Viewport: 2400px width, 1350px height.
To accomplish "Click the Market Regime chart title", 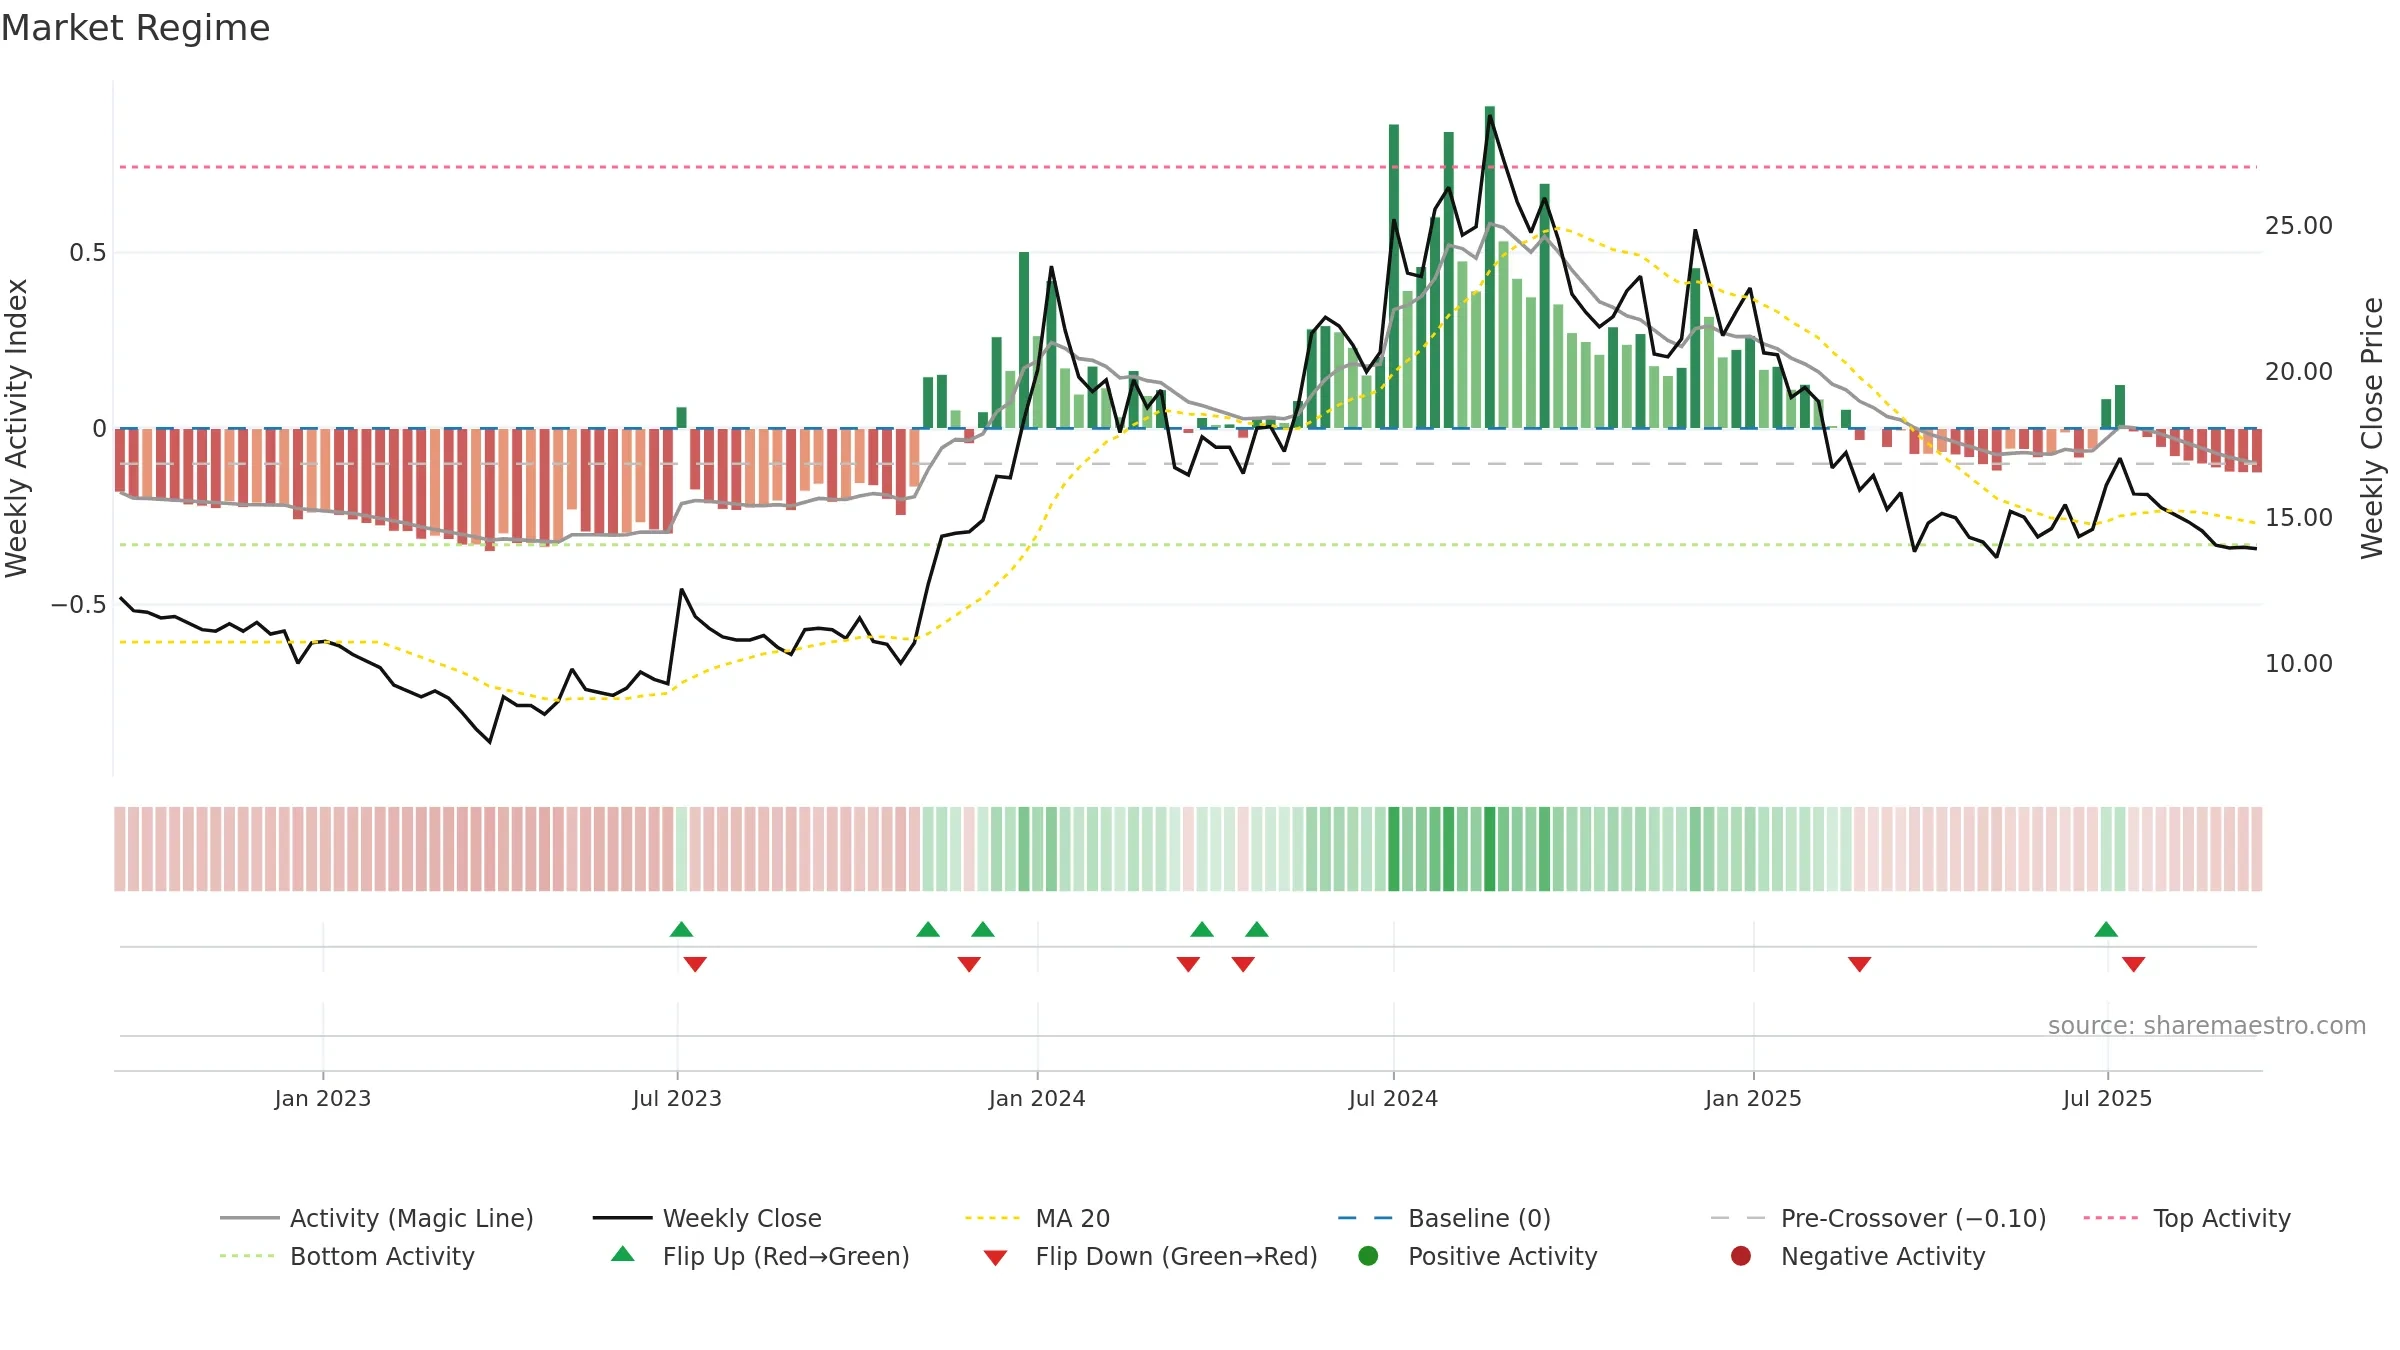I will pyautogui.click(x=135, y=28).
